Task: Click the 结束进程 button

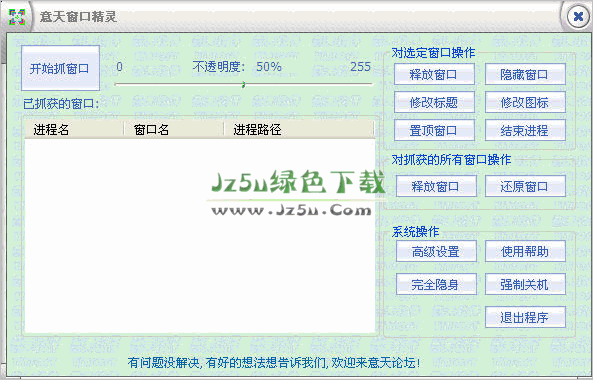Action: (525, 130)
